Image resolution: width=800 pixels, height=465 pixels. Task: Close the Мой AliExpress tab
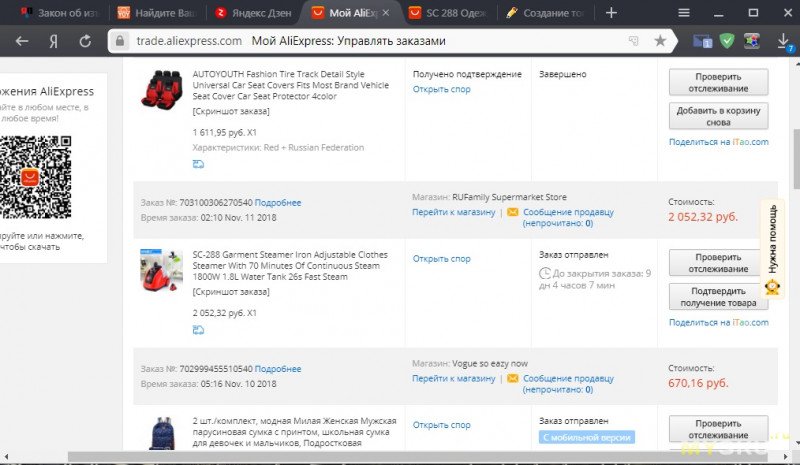[386, 13]
